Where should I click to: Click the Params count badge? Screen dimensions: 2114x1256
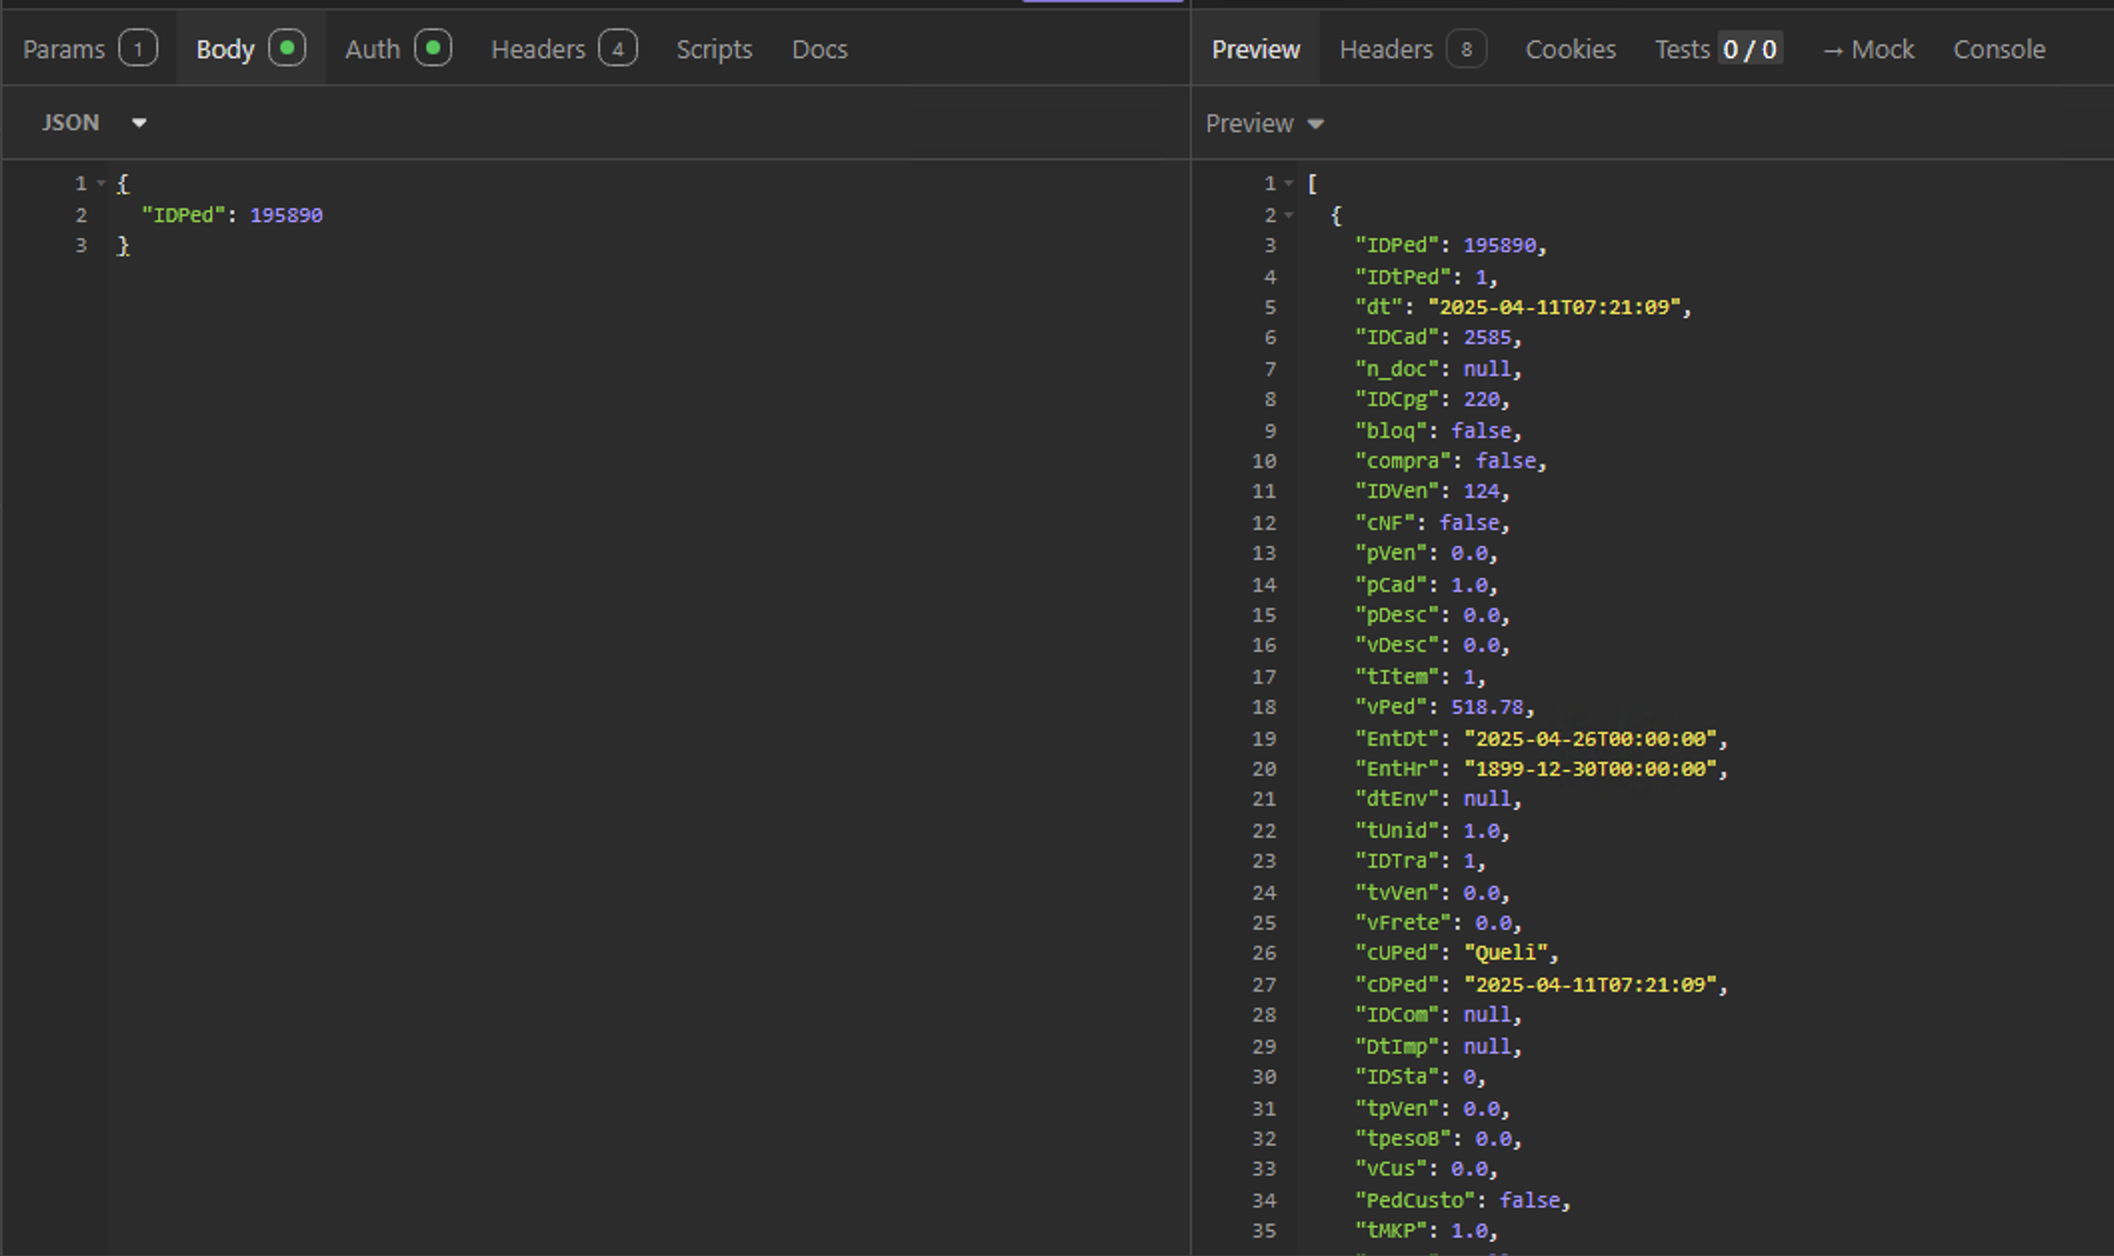coord(138,49)
